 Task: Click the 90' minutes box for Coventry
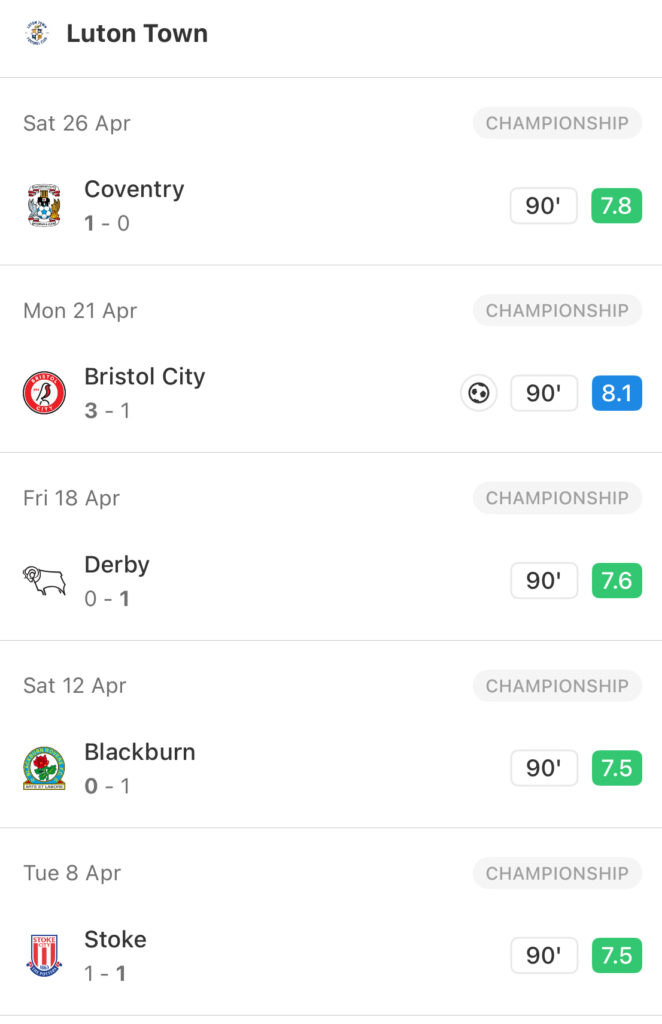[543, 206]
